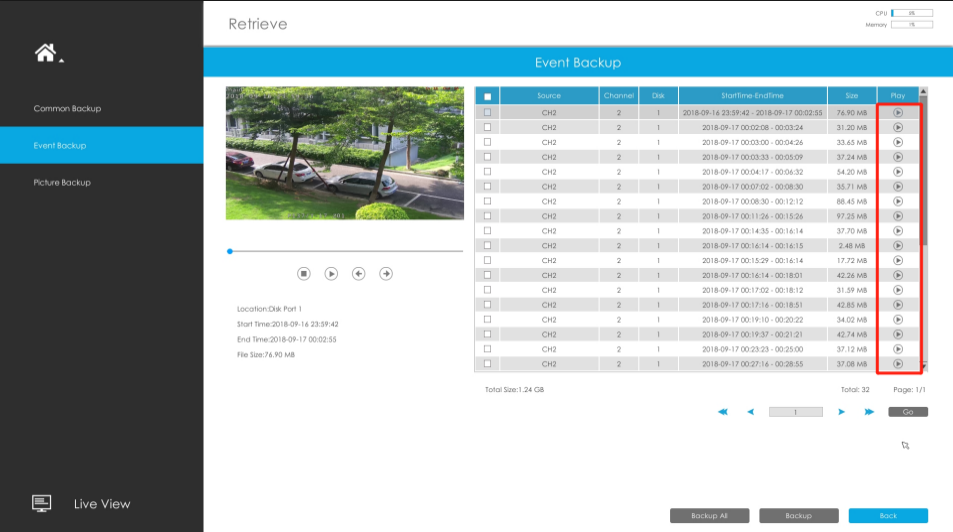Viewport: 953px width, 532px height.
Task: Click the Channel column header
Action: click(x=619, y=95)
